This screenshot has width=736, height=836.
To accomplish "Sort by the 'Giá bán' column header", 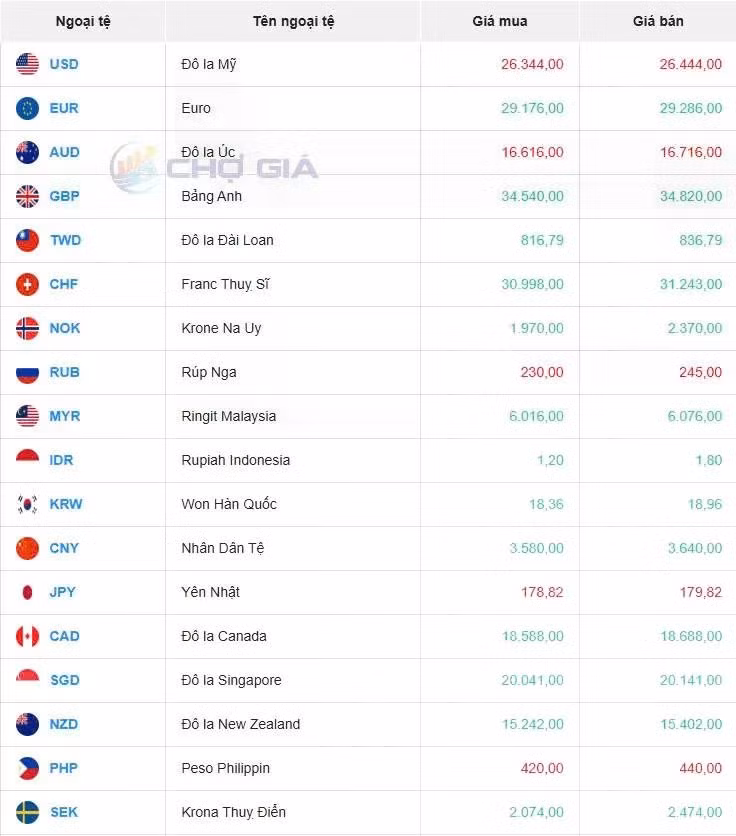I will pos(658,21).
